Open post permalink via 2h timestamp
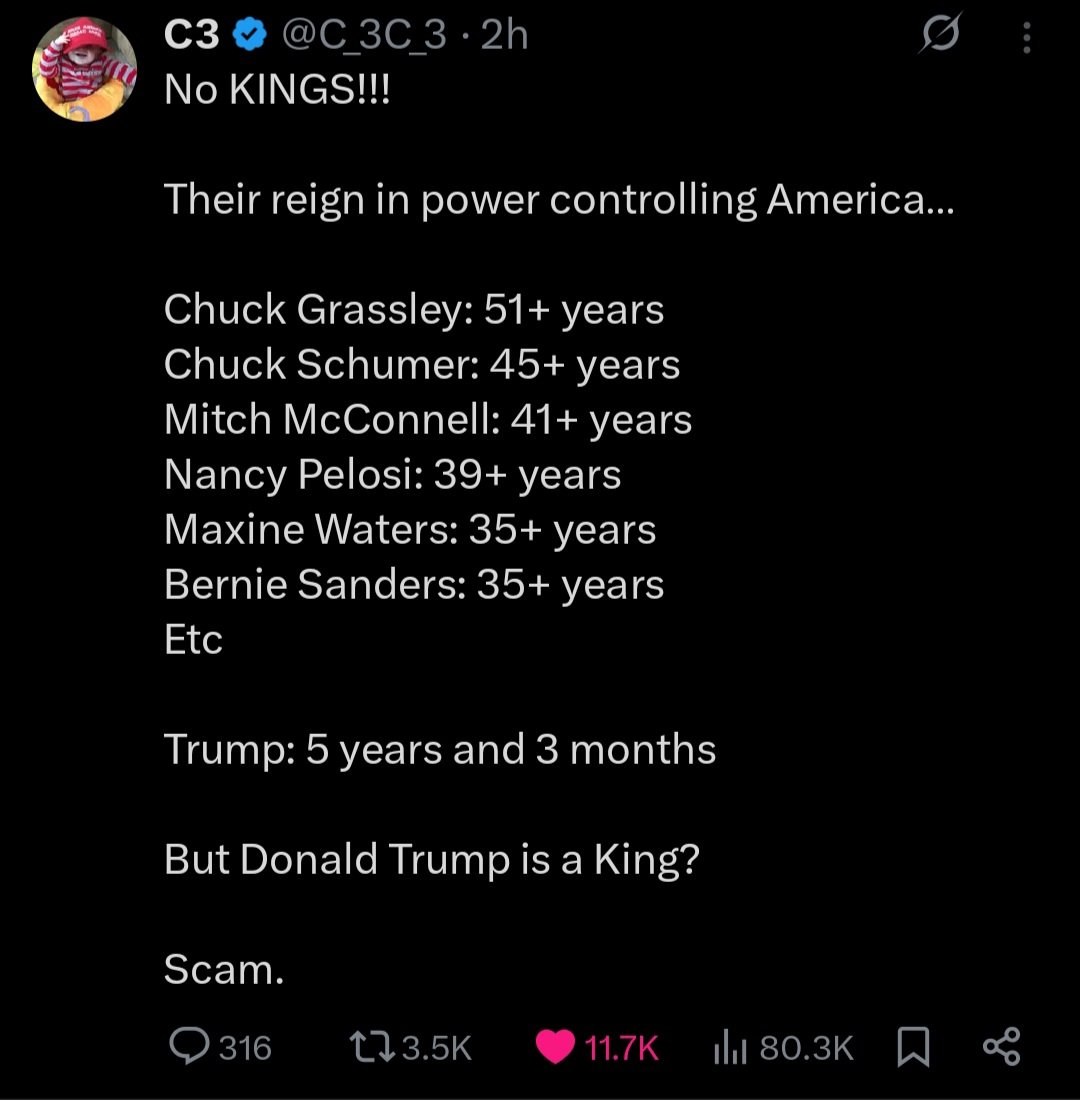 click(504, 37)
